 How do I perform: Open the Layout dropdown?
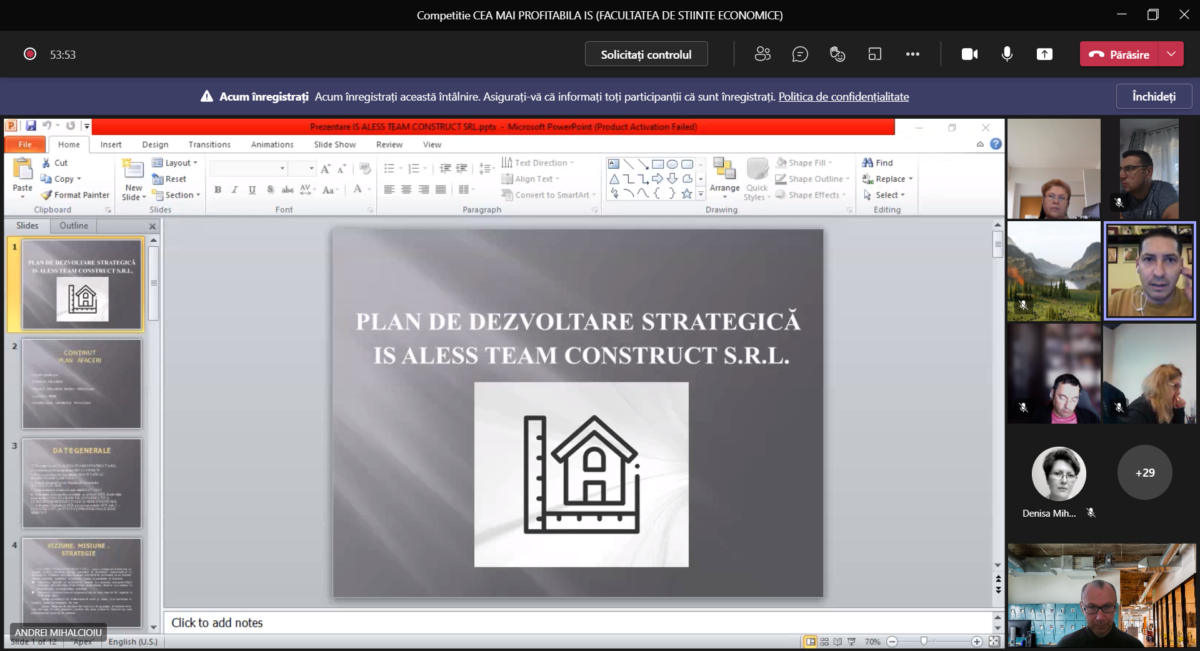(x=175, y=163)
